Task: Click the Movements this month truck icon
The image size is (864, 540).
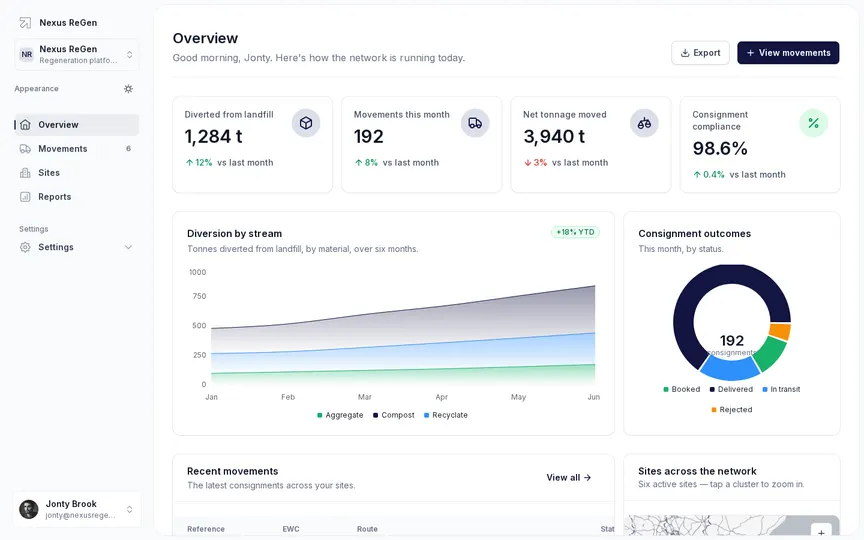Action: [x=475, y=123]
